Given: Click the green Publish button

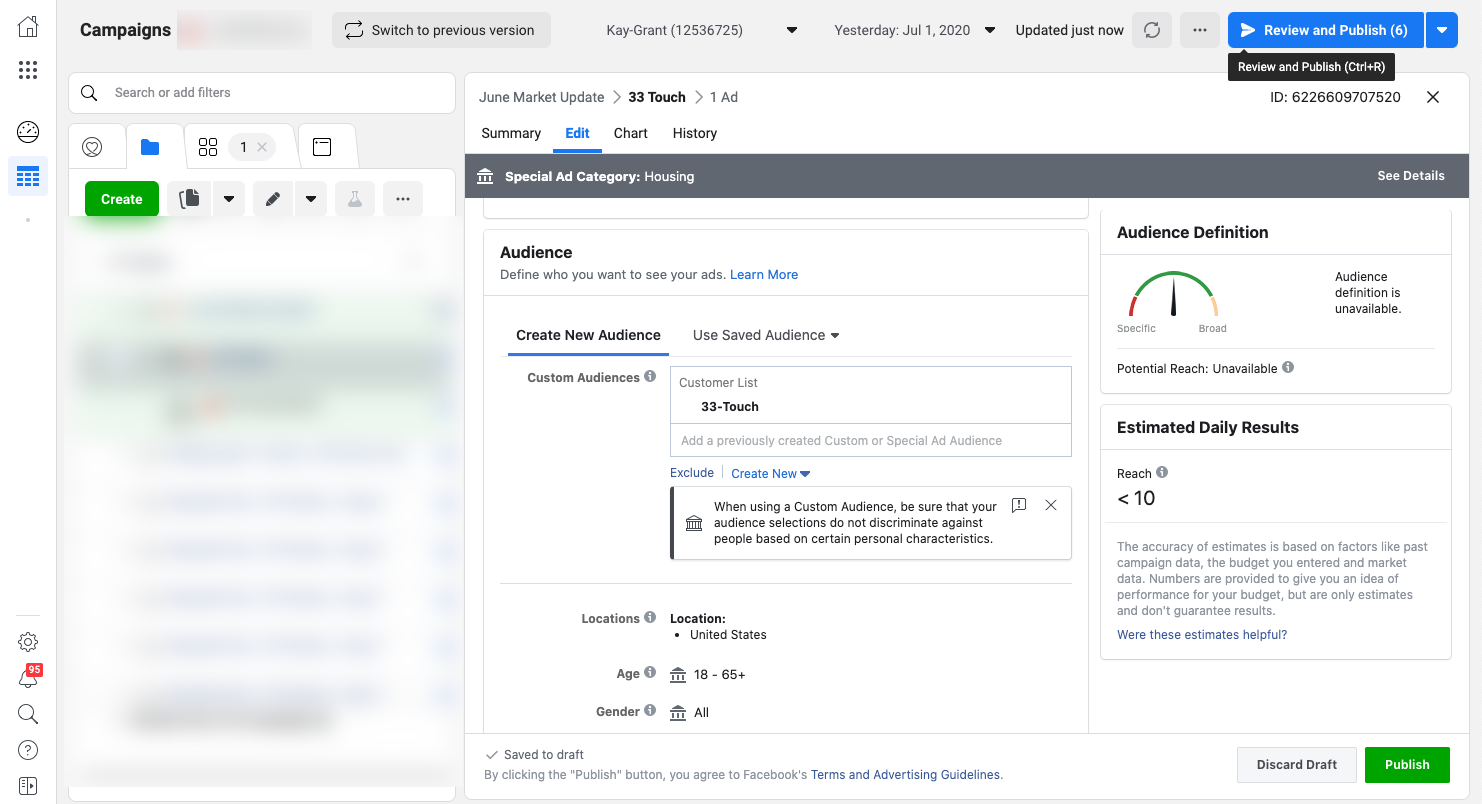Looking at the screenshot, I should (1406, 765).
